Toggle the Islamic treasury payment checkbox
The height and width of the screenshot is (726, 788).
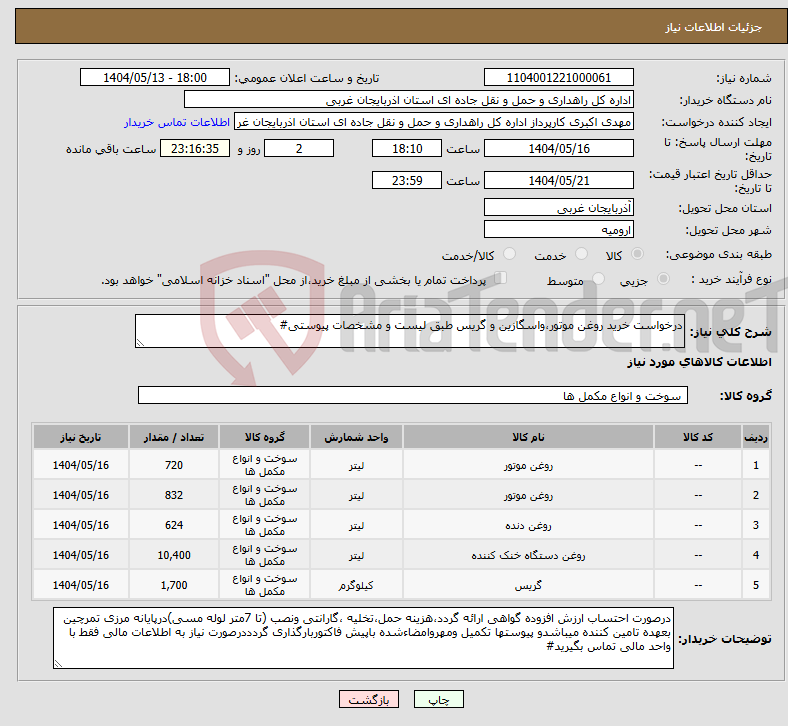click(501, 278)
